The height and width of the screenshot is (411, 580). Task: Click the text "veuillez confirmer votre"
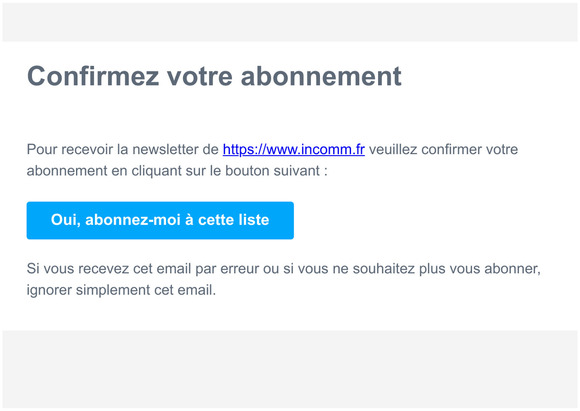(x=444, y=149)
